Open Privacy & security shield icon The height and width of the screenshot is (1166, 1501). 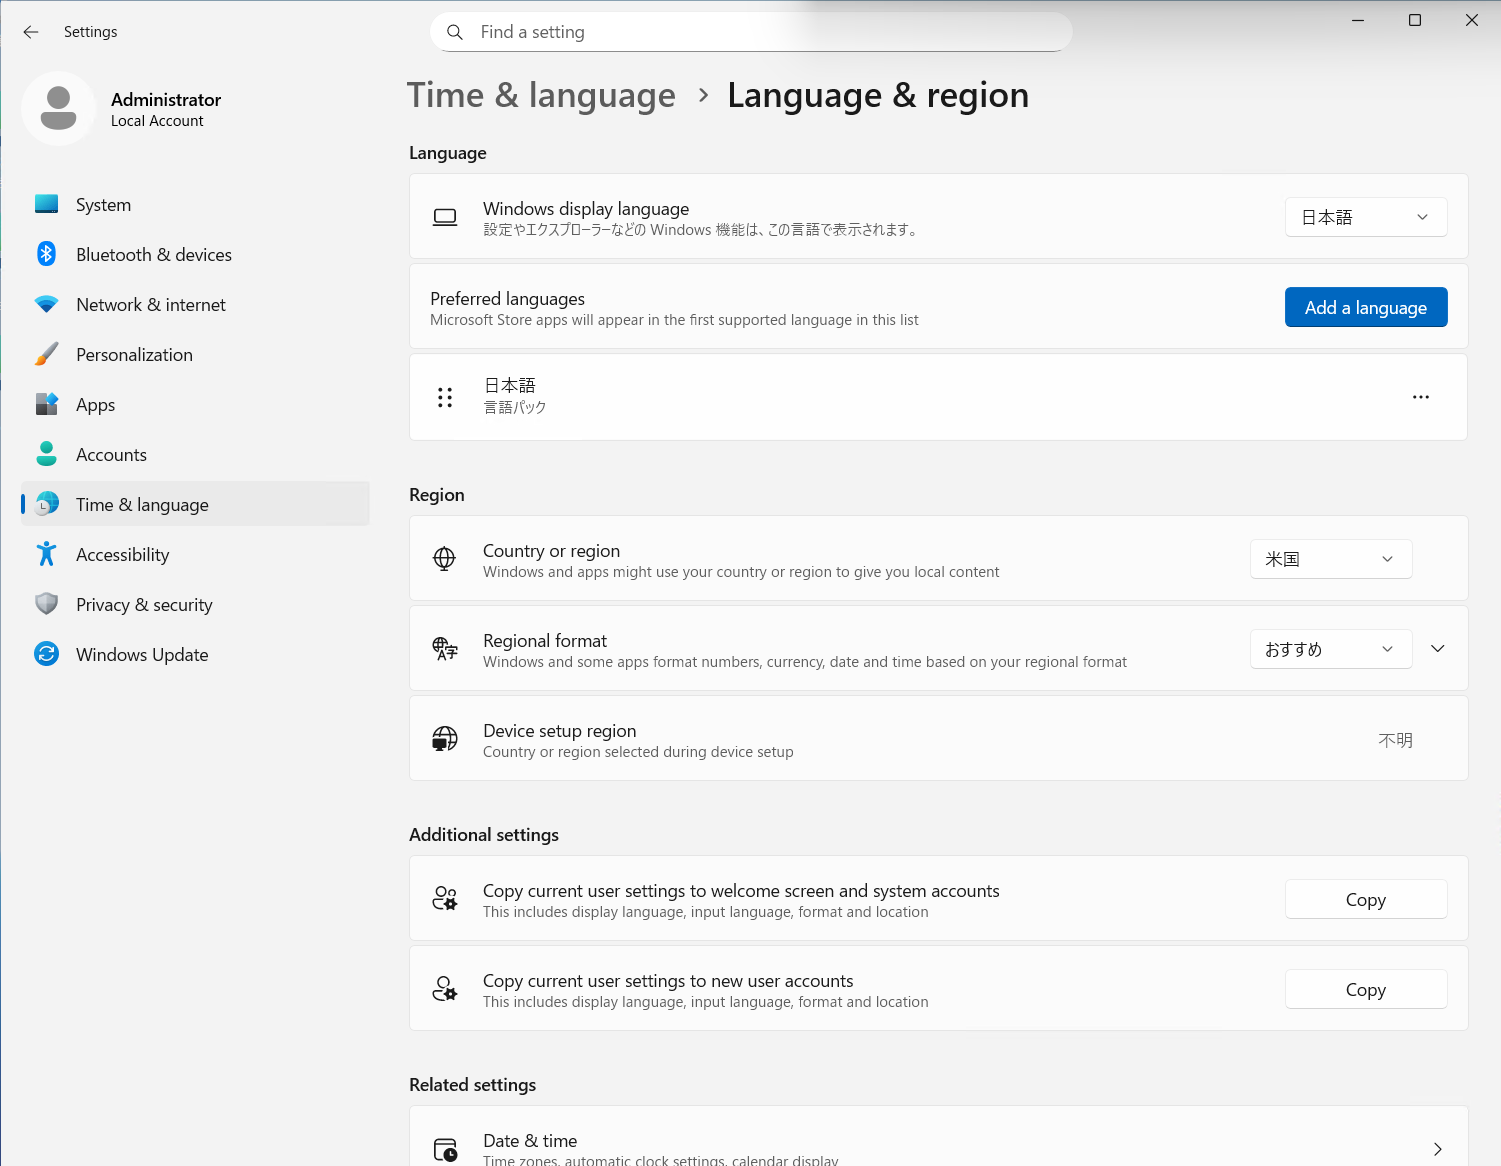point(46,604)
